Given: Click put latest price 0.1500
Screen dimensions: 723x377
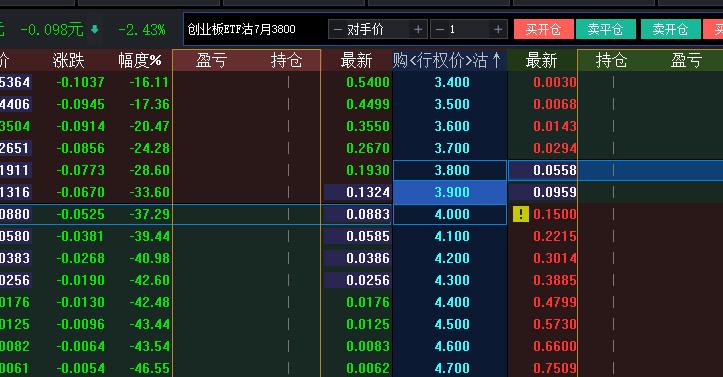Looking at the screenshot, I should (555, 214).
